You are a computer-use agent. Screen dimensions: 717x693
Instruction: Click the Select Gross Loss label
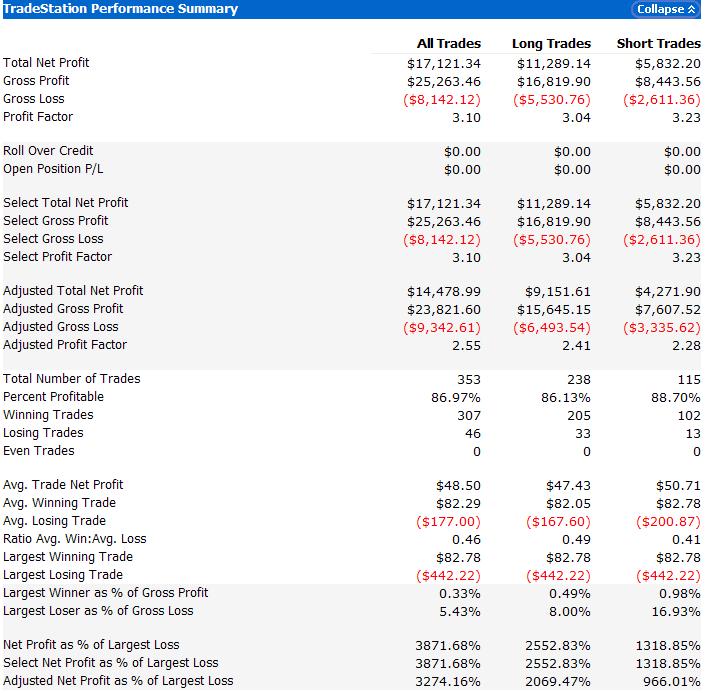click(53, 239)
